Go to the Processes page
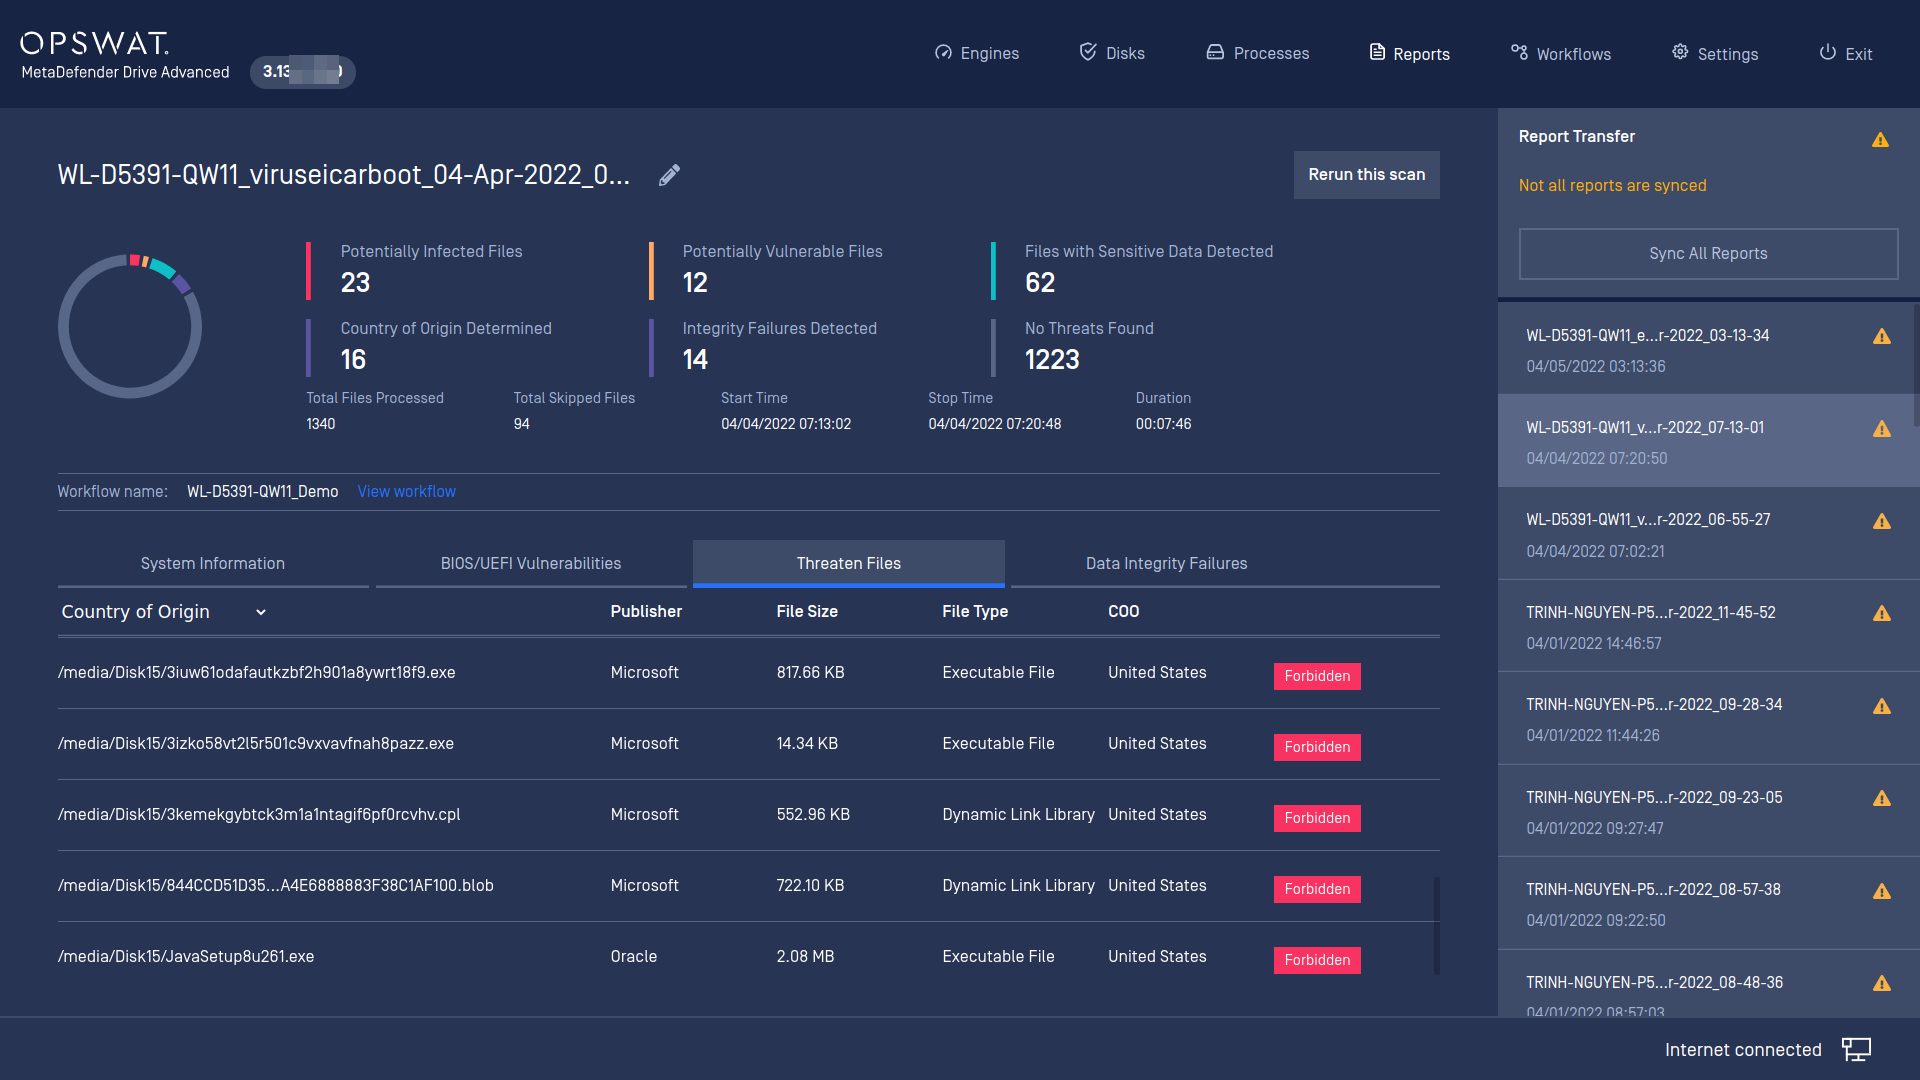Image resolution: width=1920 pixels, height=1080 pixels. (x=1258, y=53)
